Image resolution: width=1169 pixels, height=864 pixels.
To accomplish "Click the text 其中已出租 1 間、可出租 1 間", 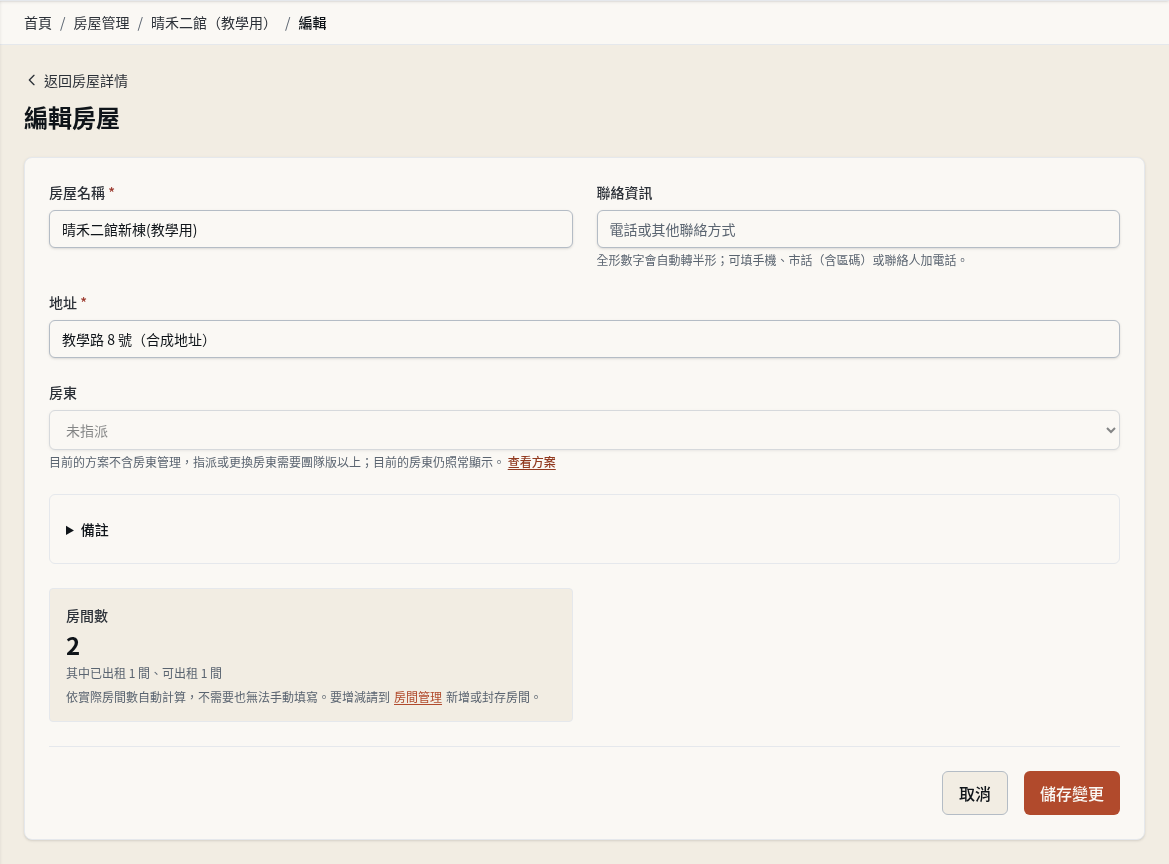I will point(144,673).
